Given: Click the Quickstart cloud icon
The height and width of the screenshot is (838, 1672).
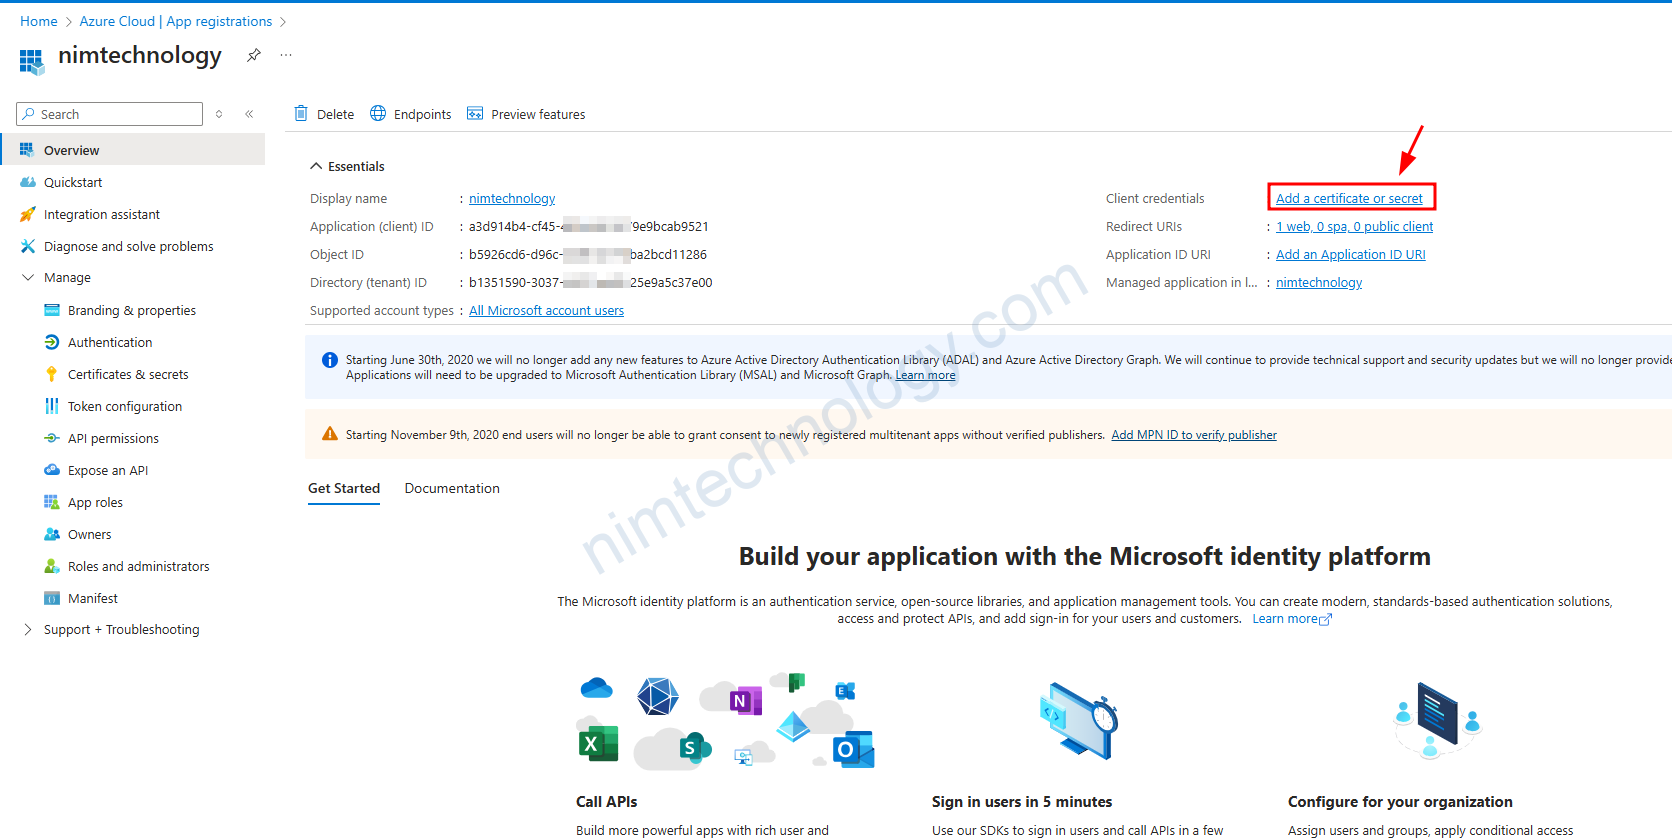Looking at the screenshot, I should 28,182.
